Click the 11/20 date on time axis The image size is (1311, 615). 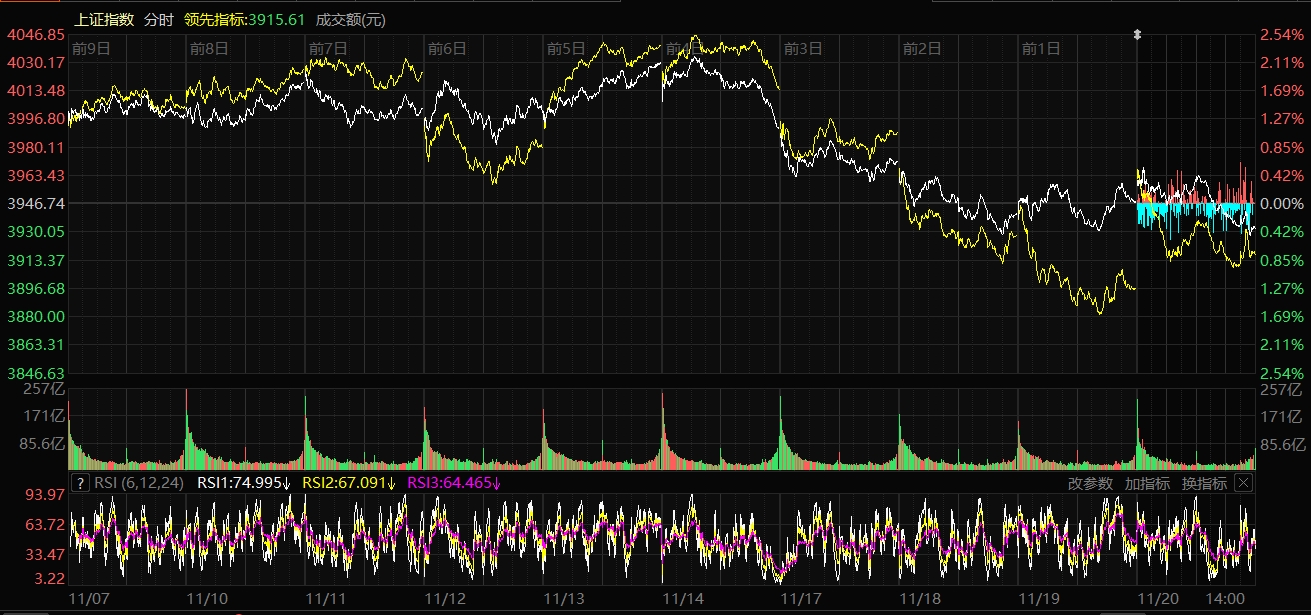pos(1158,598)
